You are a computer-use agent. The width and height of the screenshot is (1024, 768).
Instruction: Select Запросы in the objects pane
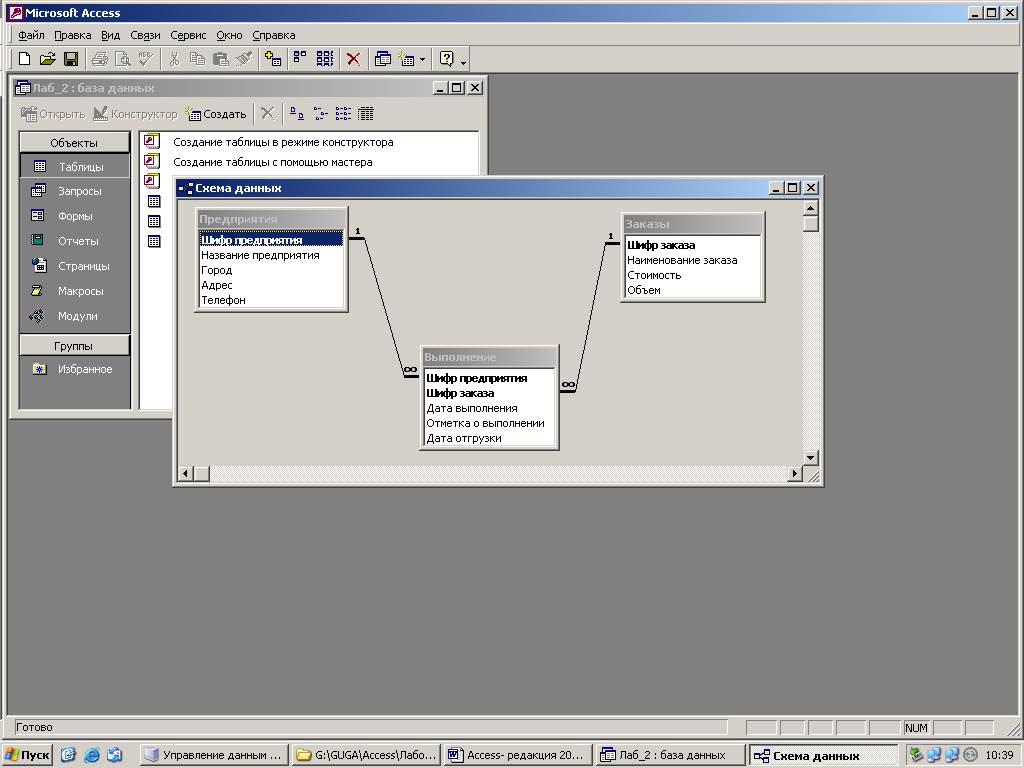click(x=74, y=191)
